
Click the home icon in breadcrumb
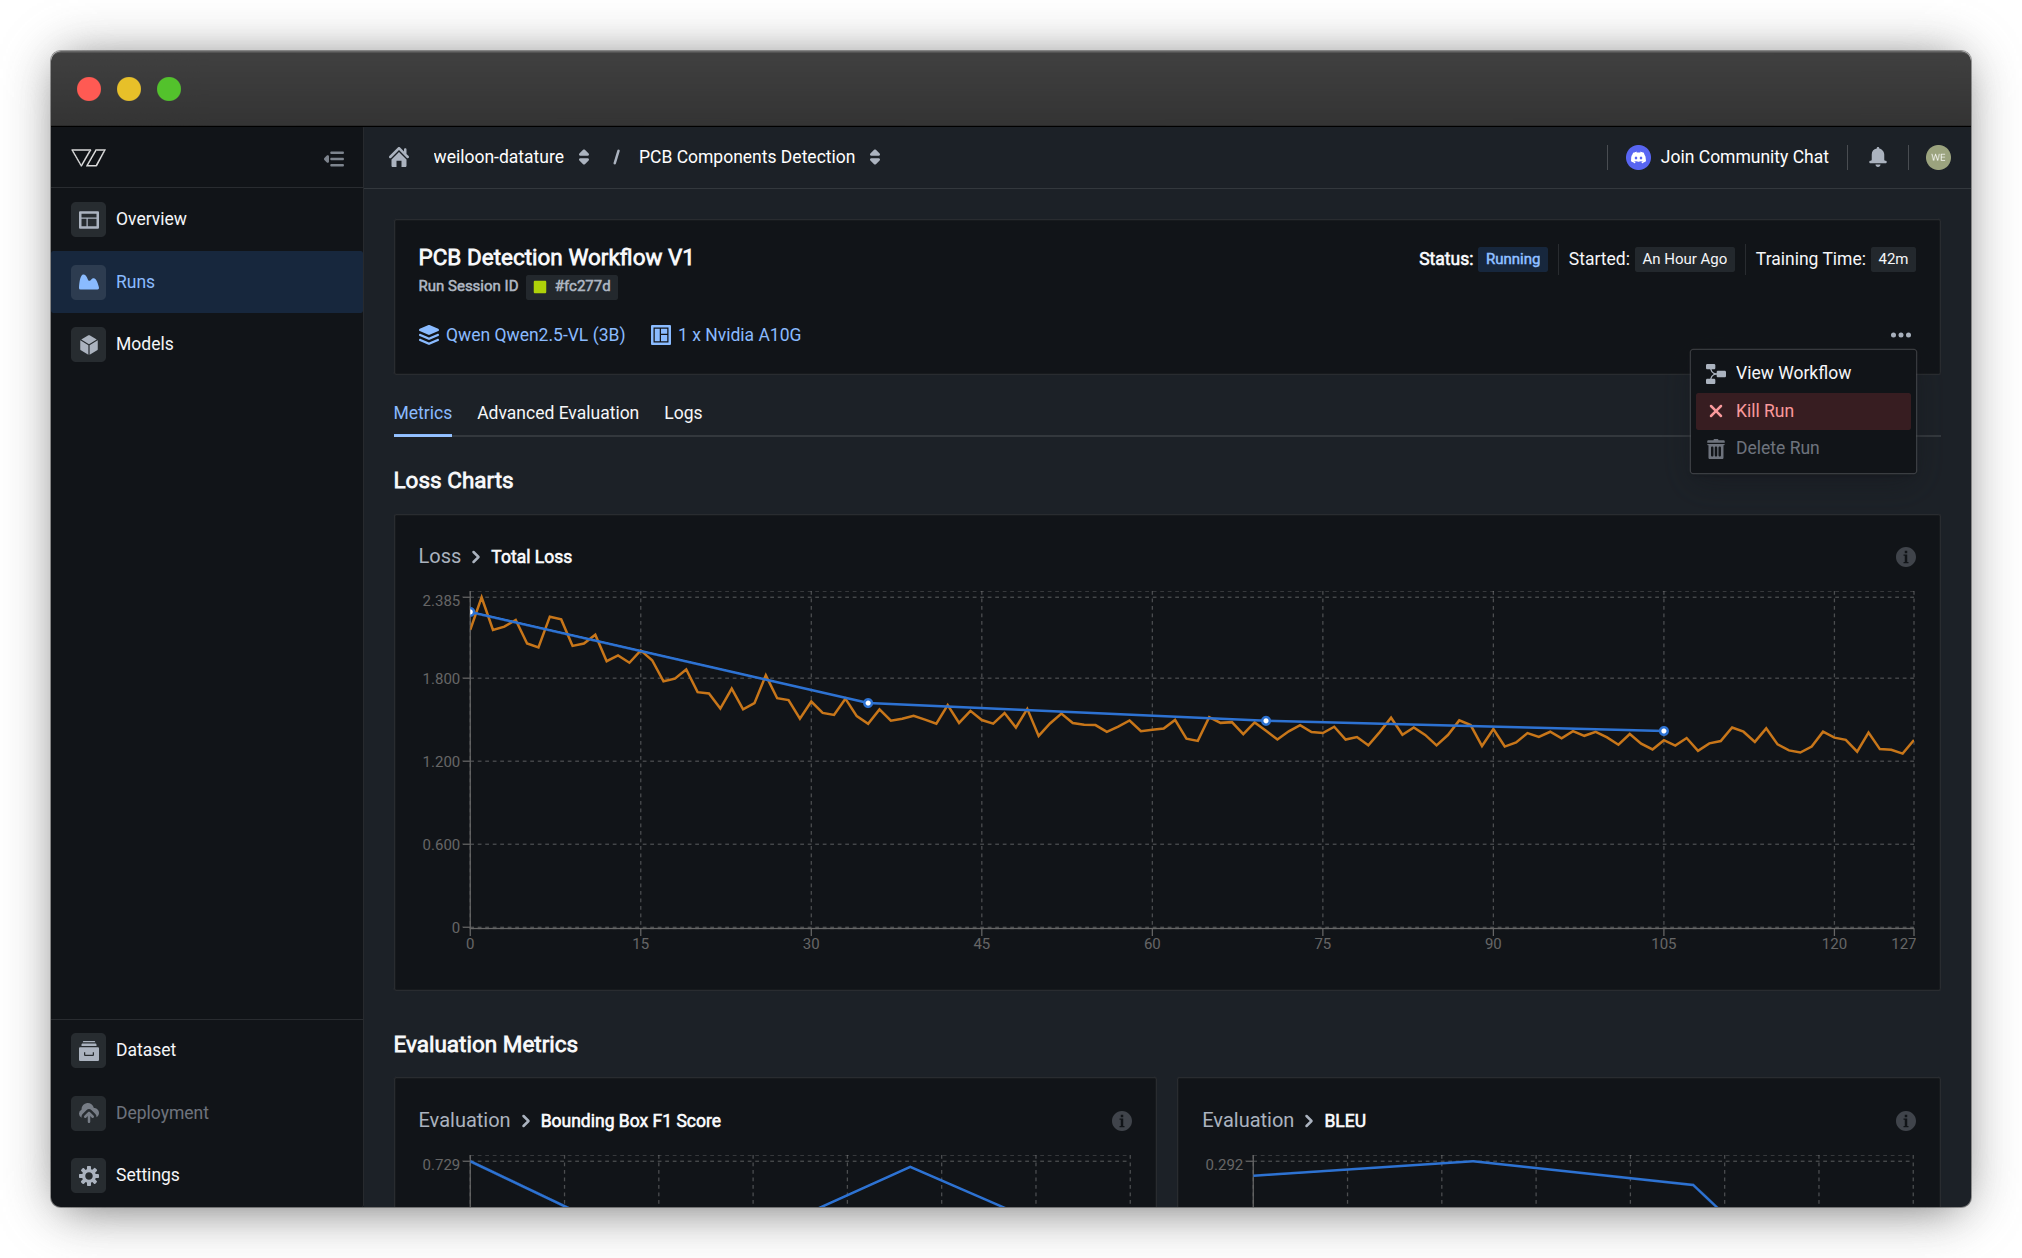coord(399,157)
